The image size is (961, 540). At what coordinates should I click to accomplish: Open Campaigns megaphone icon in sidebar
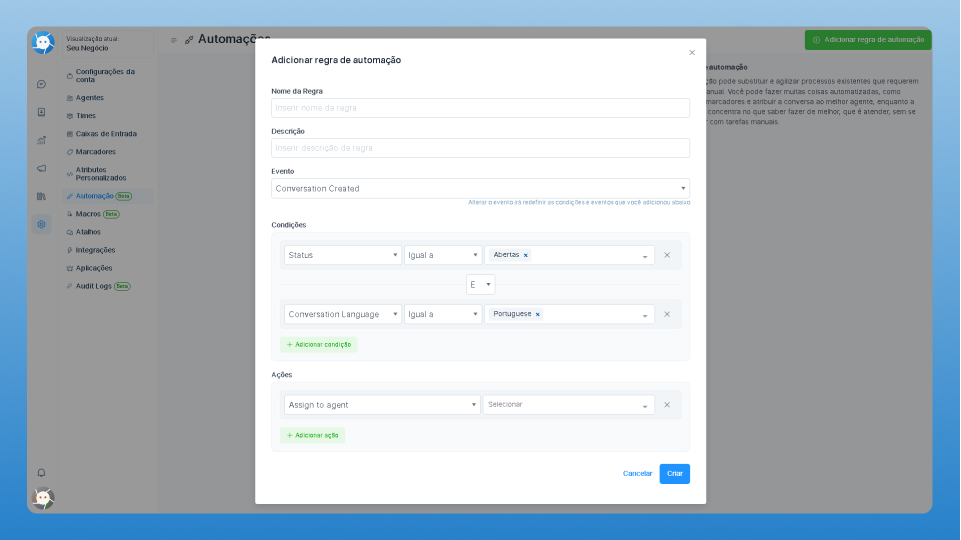click(41, 168)
